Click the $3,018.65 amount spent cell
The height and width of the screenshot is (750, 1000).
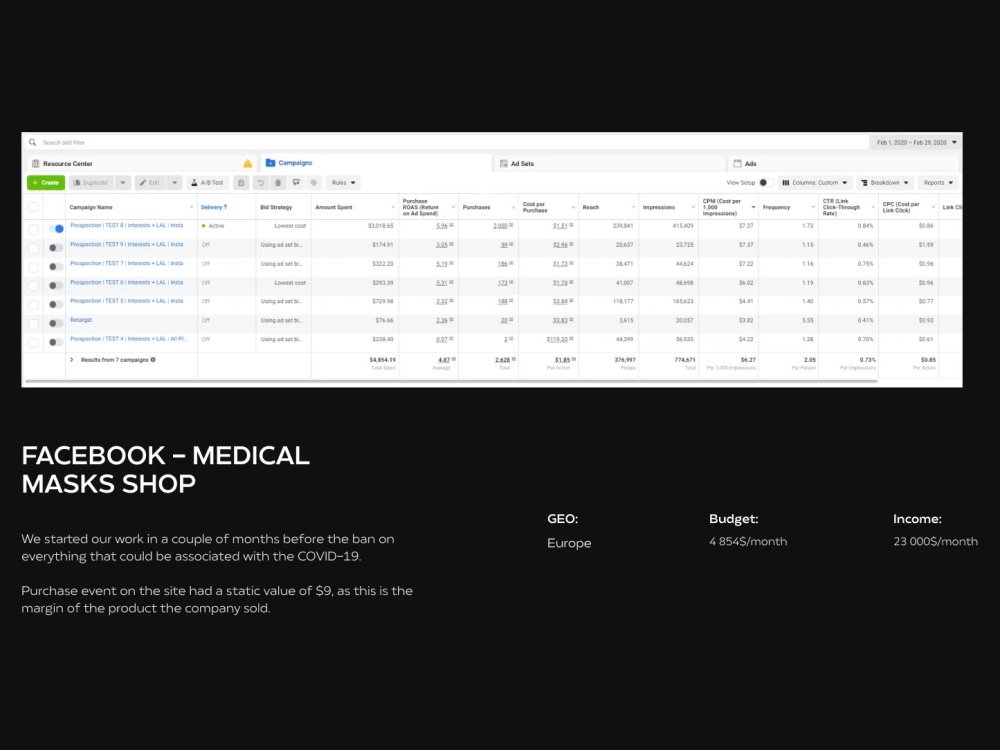tap(381, 226)
